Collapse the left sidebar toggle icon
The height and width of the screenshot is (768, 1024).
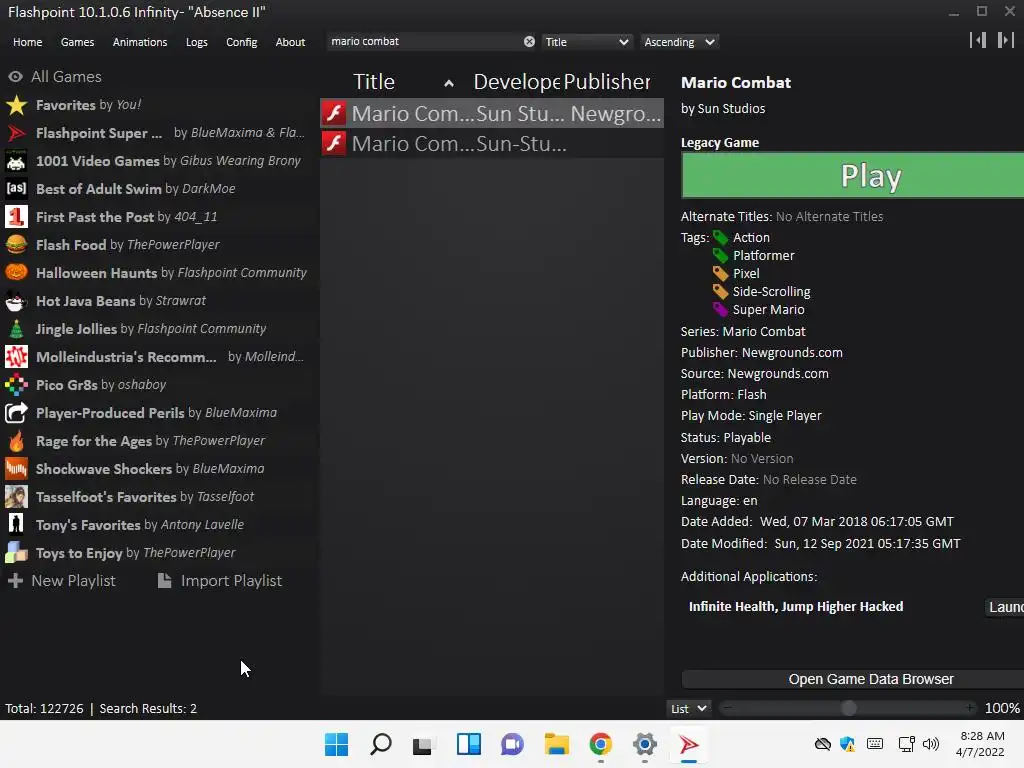pyautogui.click(x=978, y=40)
